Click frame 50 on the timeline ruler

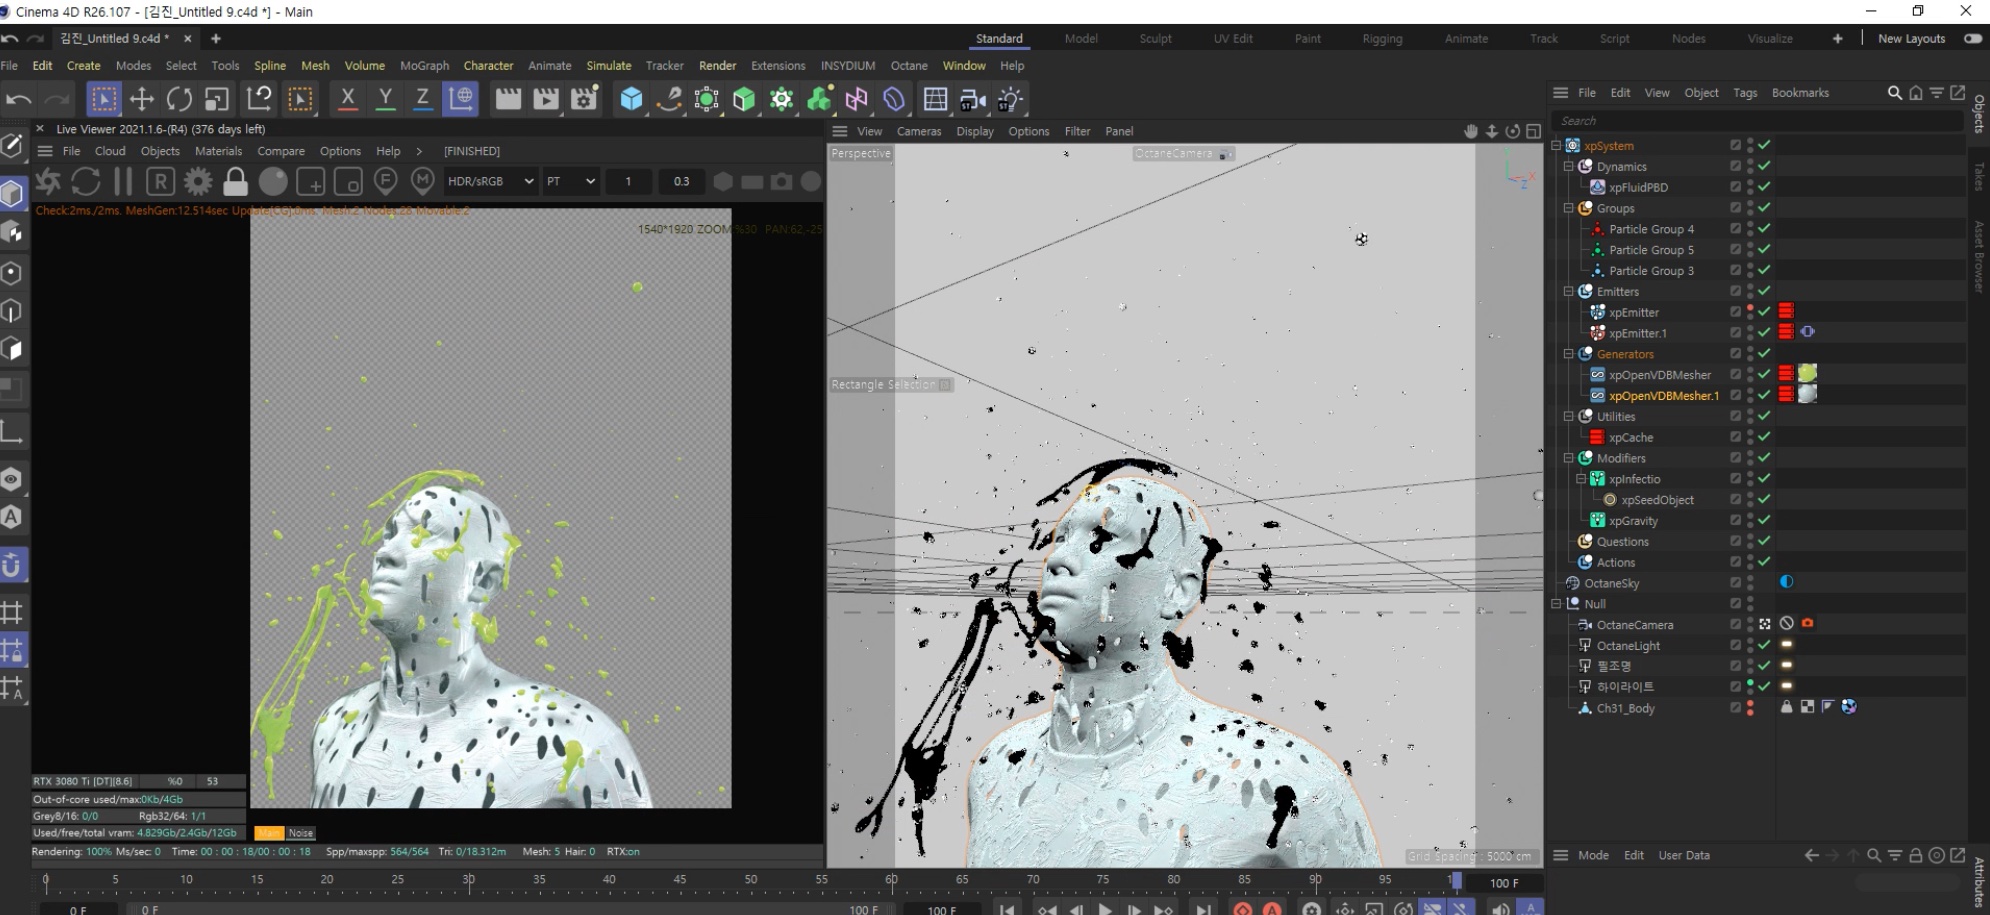click(x=750, y=880)
